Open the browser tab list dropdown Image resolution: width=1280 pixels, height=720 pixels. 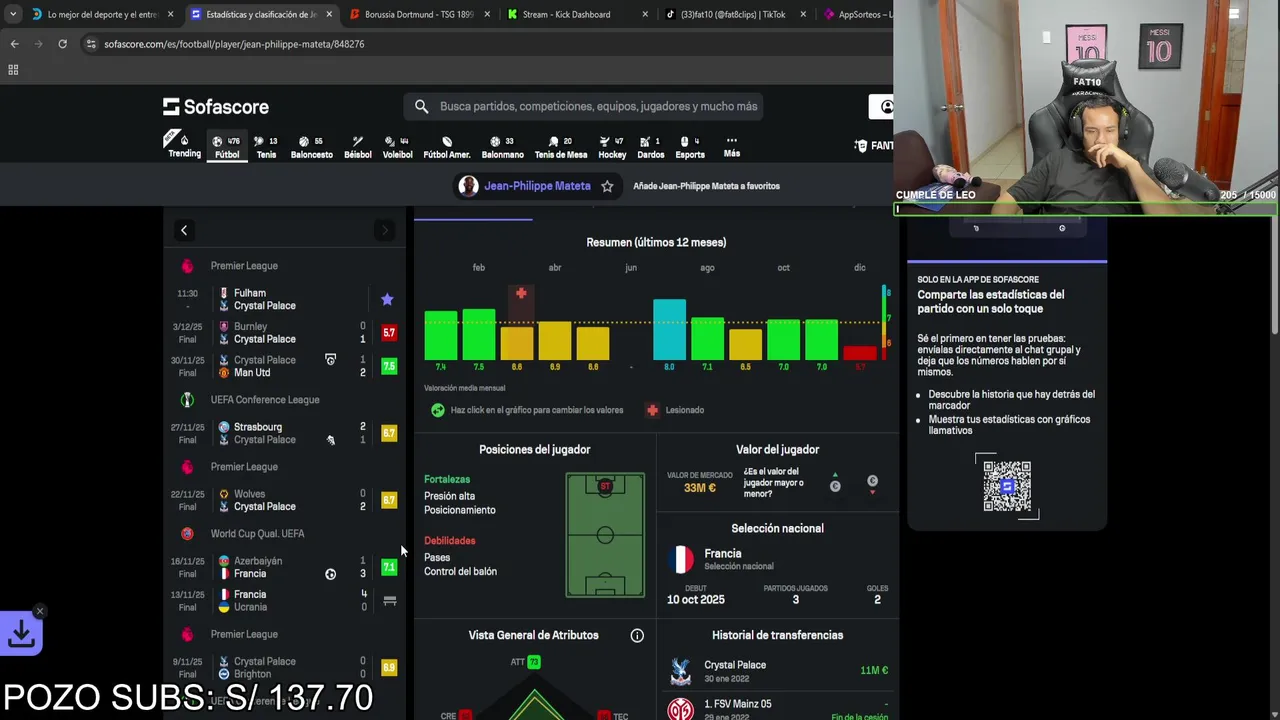pos(12,14)
